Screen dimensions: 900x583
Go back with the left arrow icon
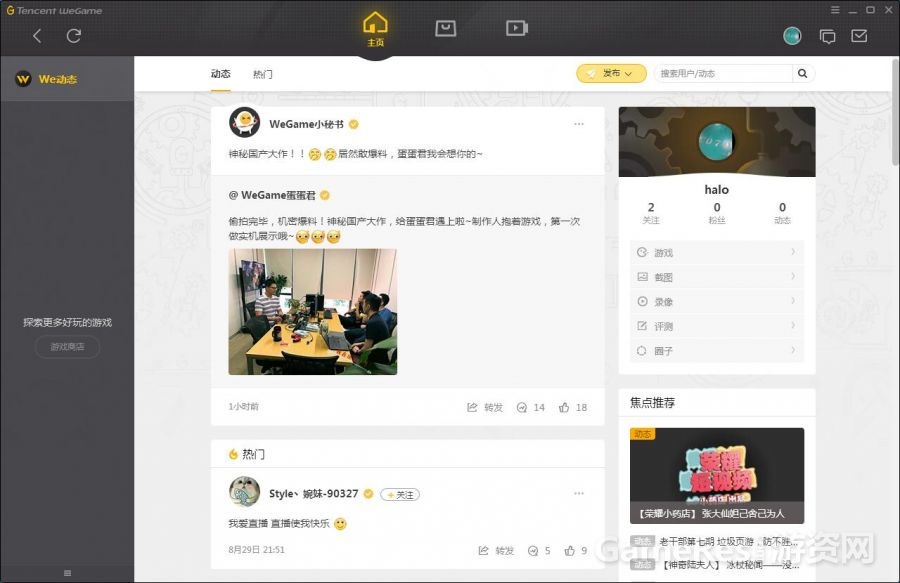(x=37, y=36)
